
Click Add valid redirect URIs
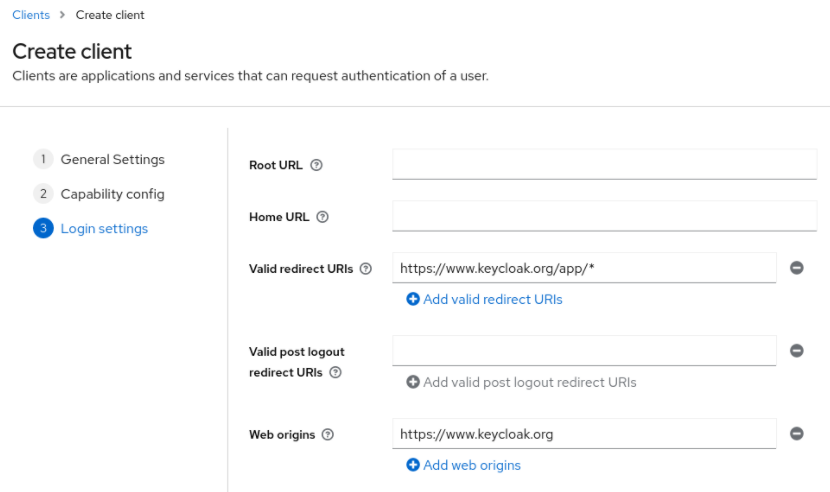point(484,299)
